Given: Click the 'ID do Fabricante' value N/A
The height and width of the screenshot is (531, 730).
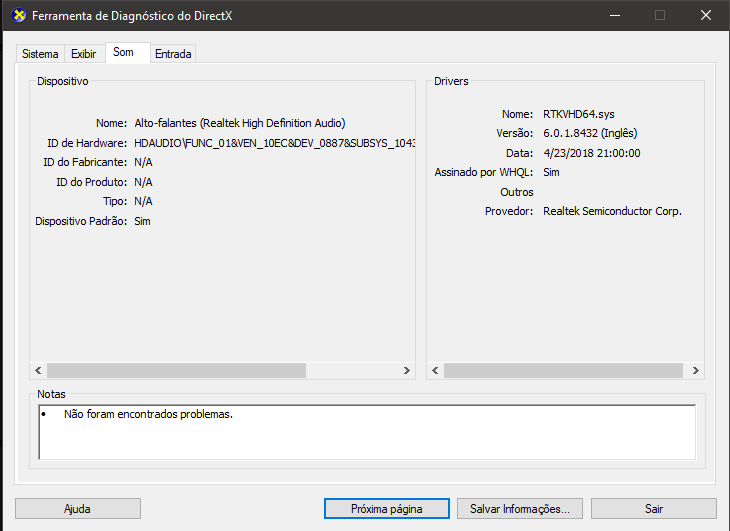Looking at the screenshot, I should coord(143,162).
